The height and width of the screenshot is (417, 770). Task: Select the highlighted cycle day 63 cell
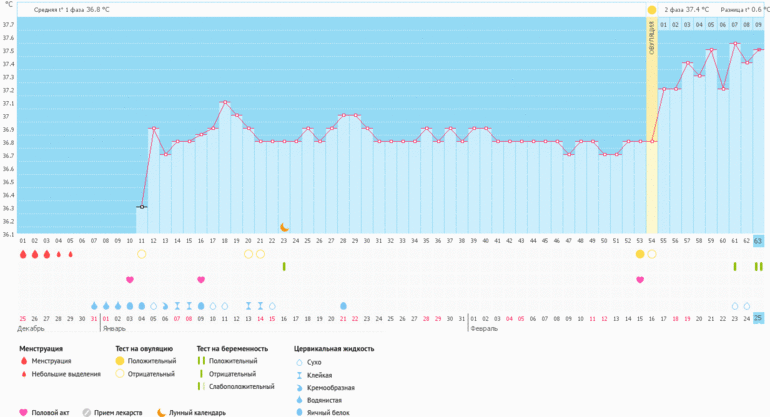coord(758,241)
